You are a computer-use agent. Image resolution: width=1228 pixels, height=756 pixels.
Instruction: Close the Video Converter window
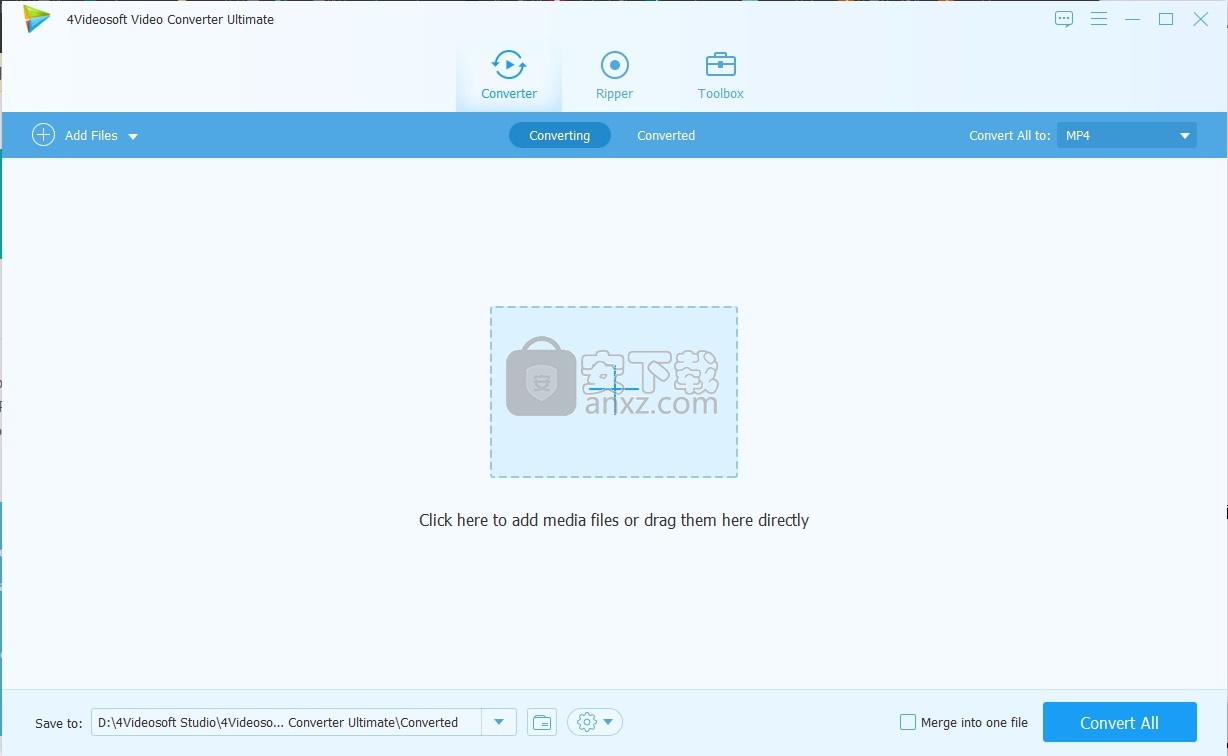click(1200, 19)
